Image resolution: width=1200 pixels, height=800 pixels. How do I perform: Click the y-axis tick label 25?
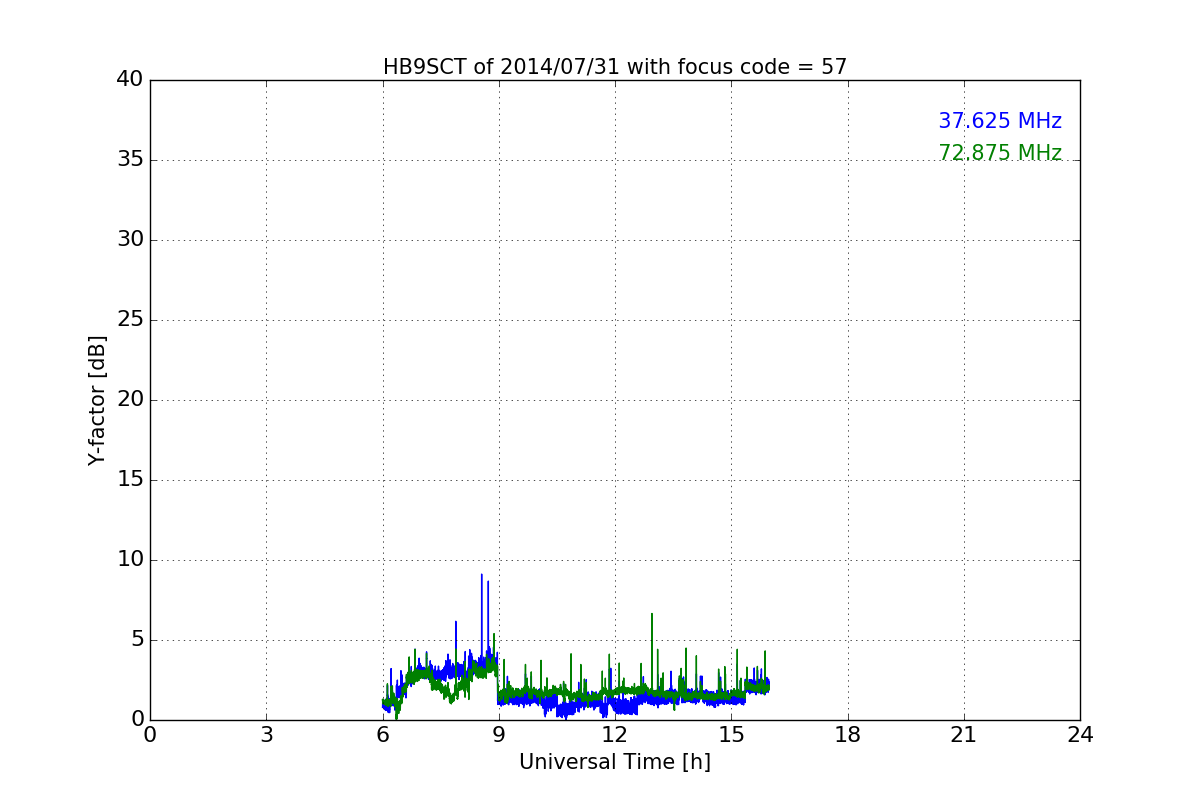(130, 320)
